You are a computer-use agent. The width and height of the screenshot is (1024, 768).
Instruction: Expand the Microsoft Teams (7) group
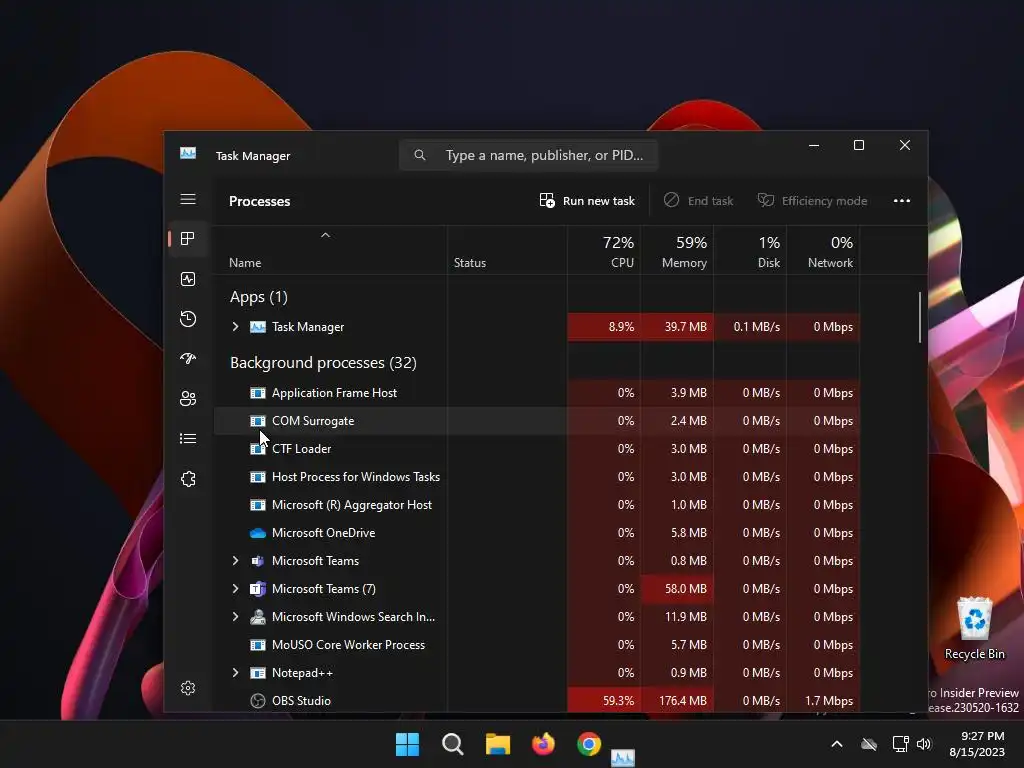click(x=235, y=589)
